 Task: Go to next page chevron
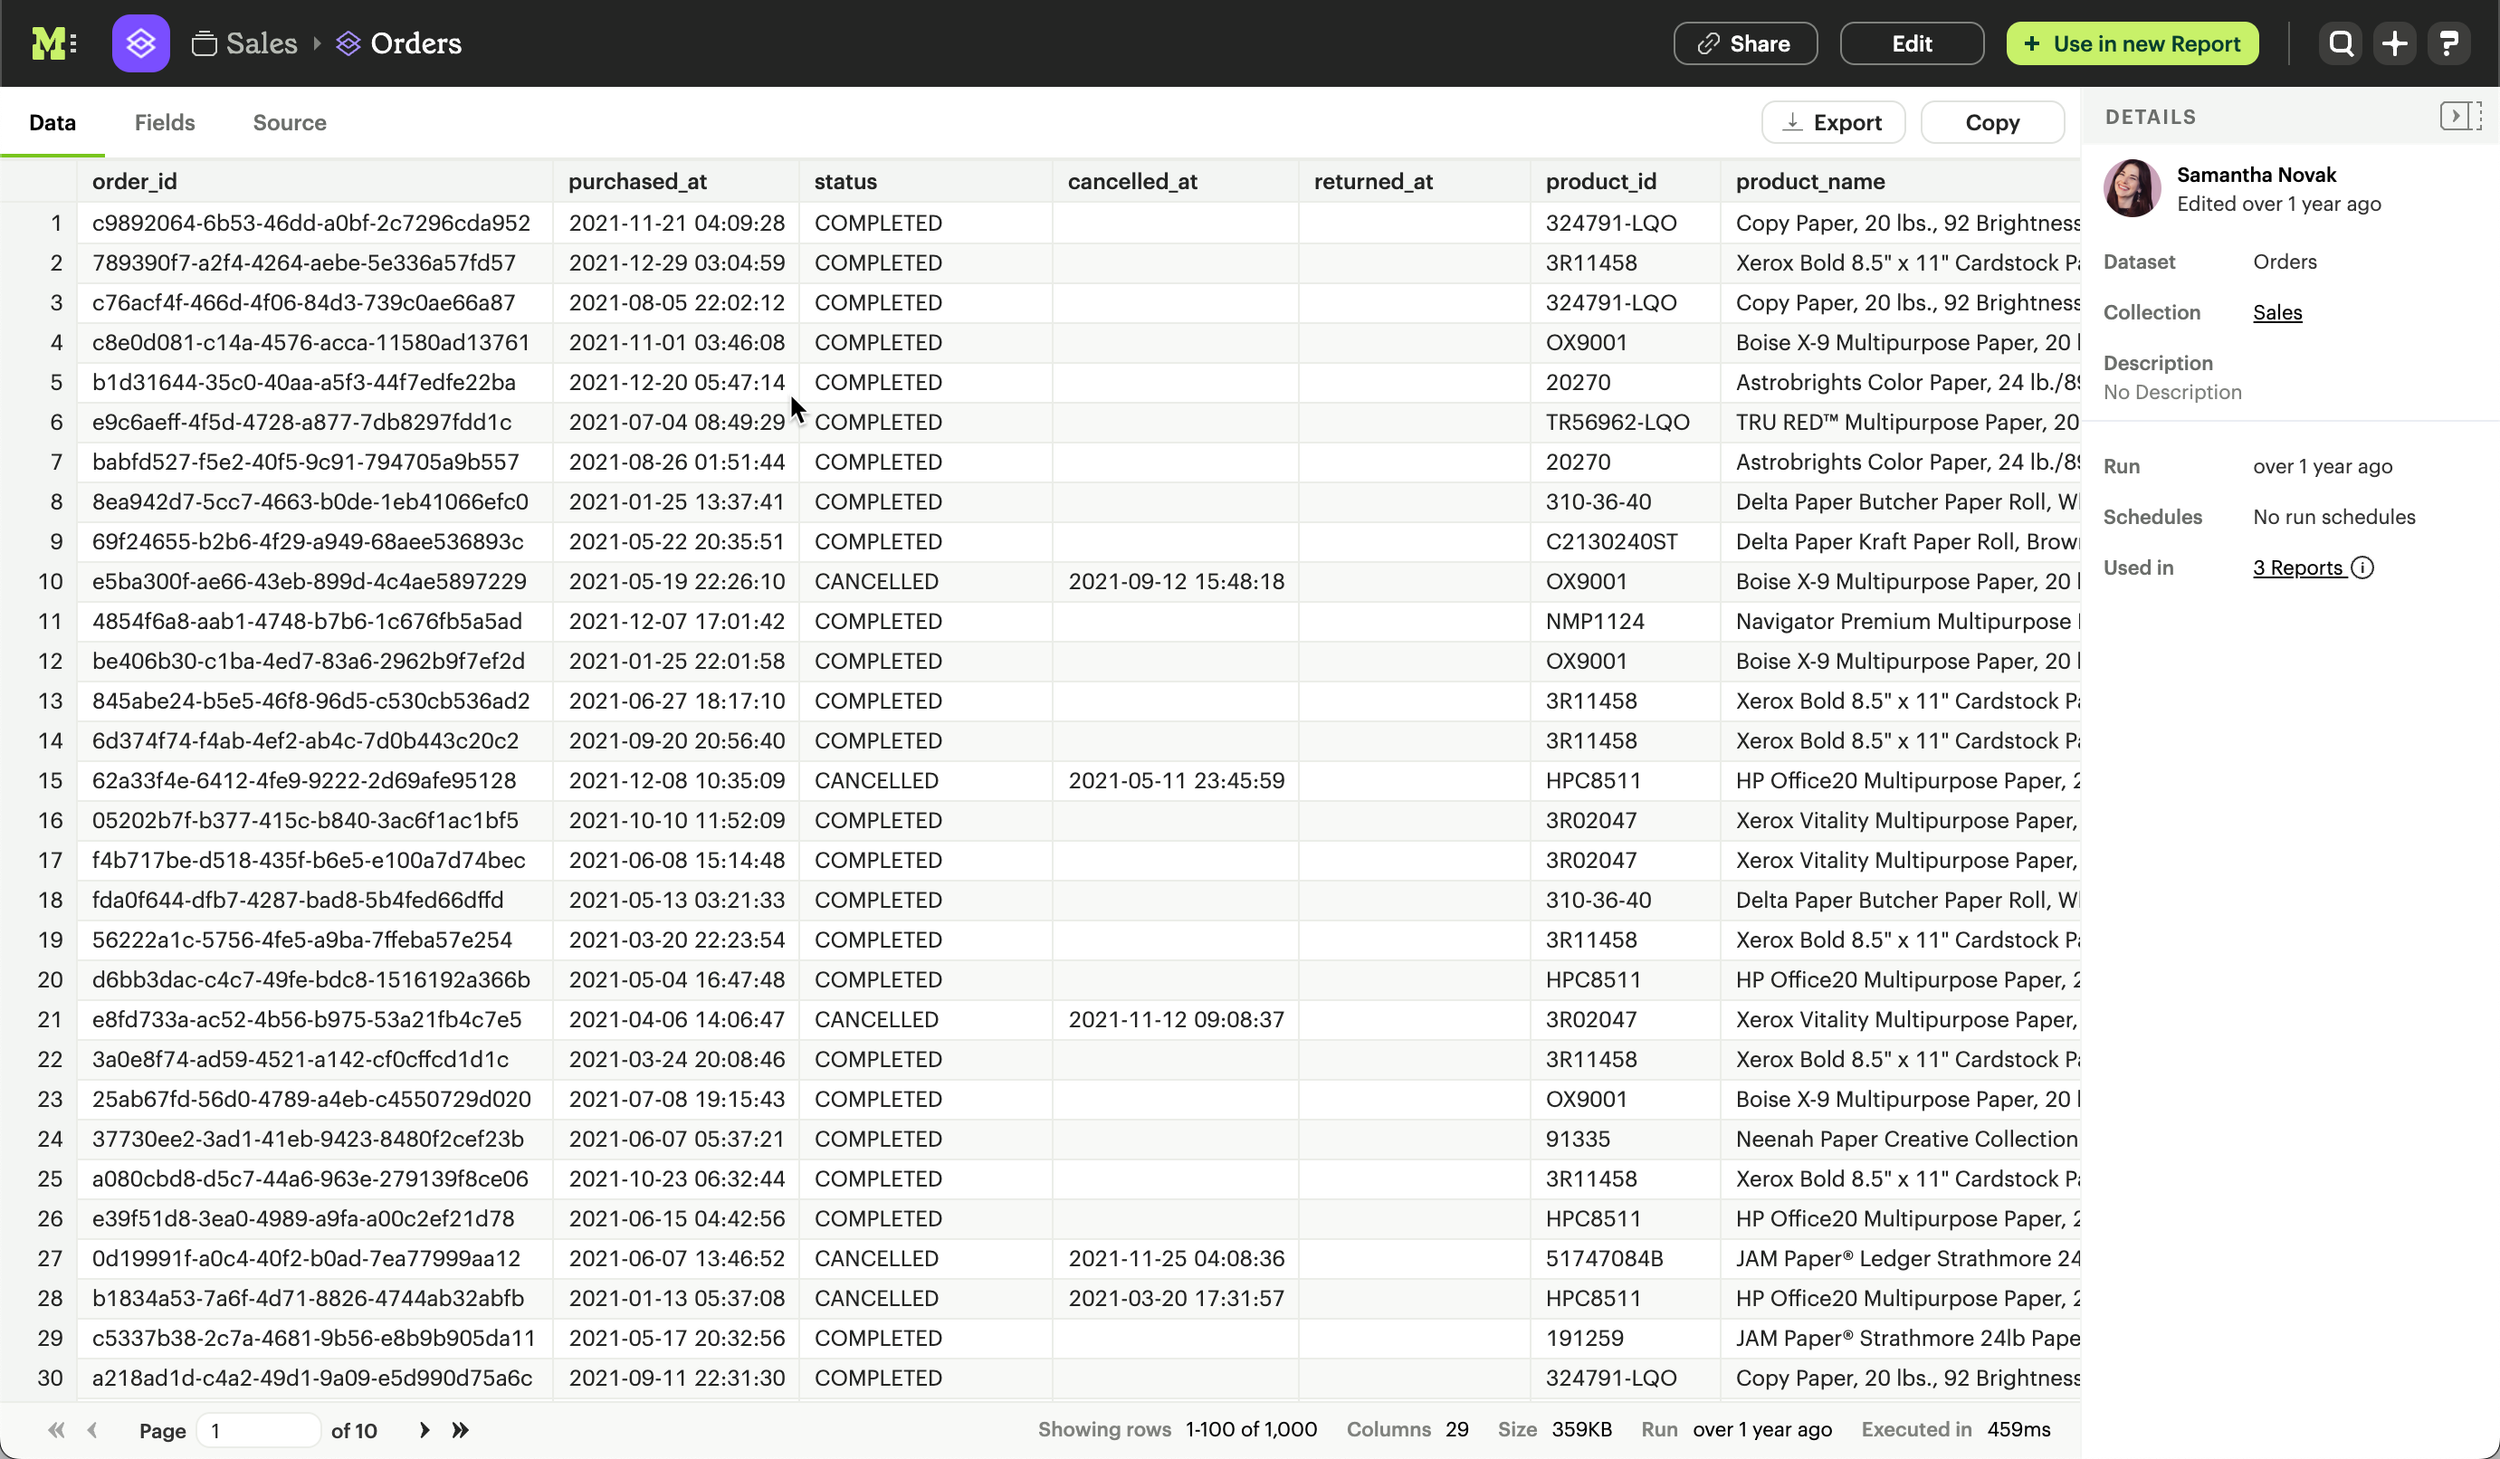click(x=424, y=1430)
